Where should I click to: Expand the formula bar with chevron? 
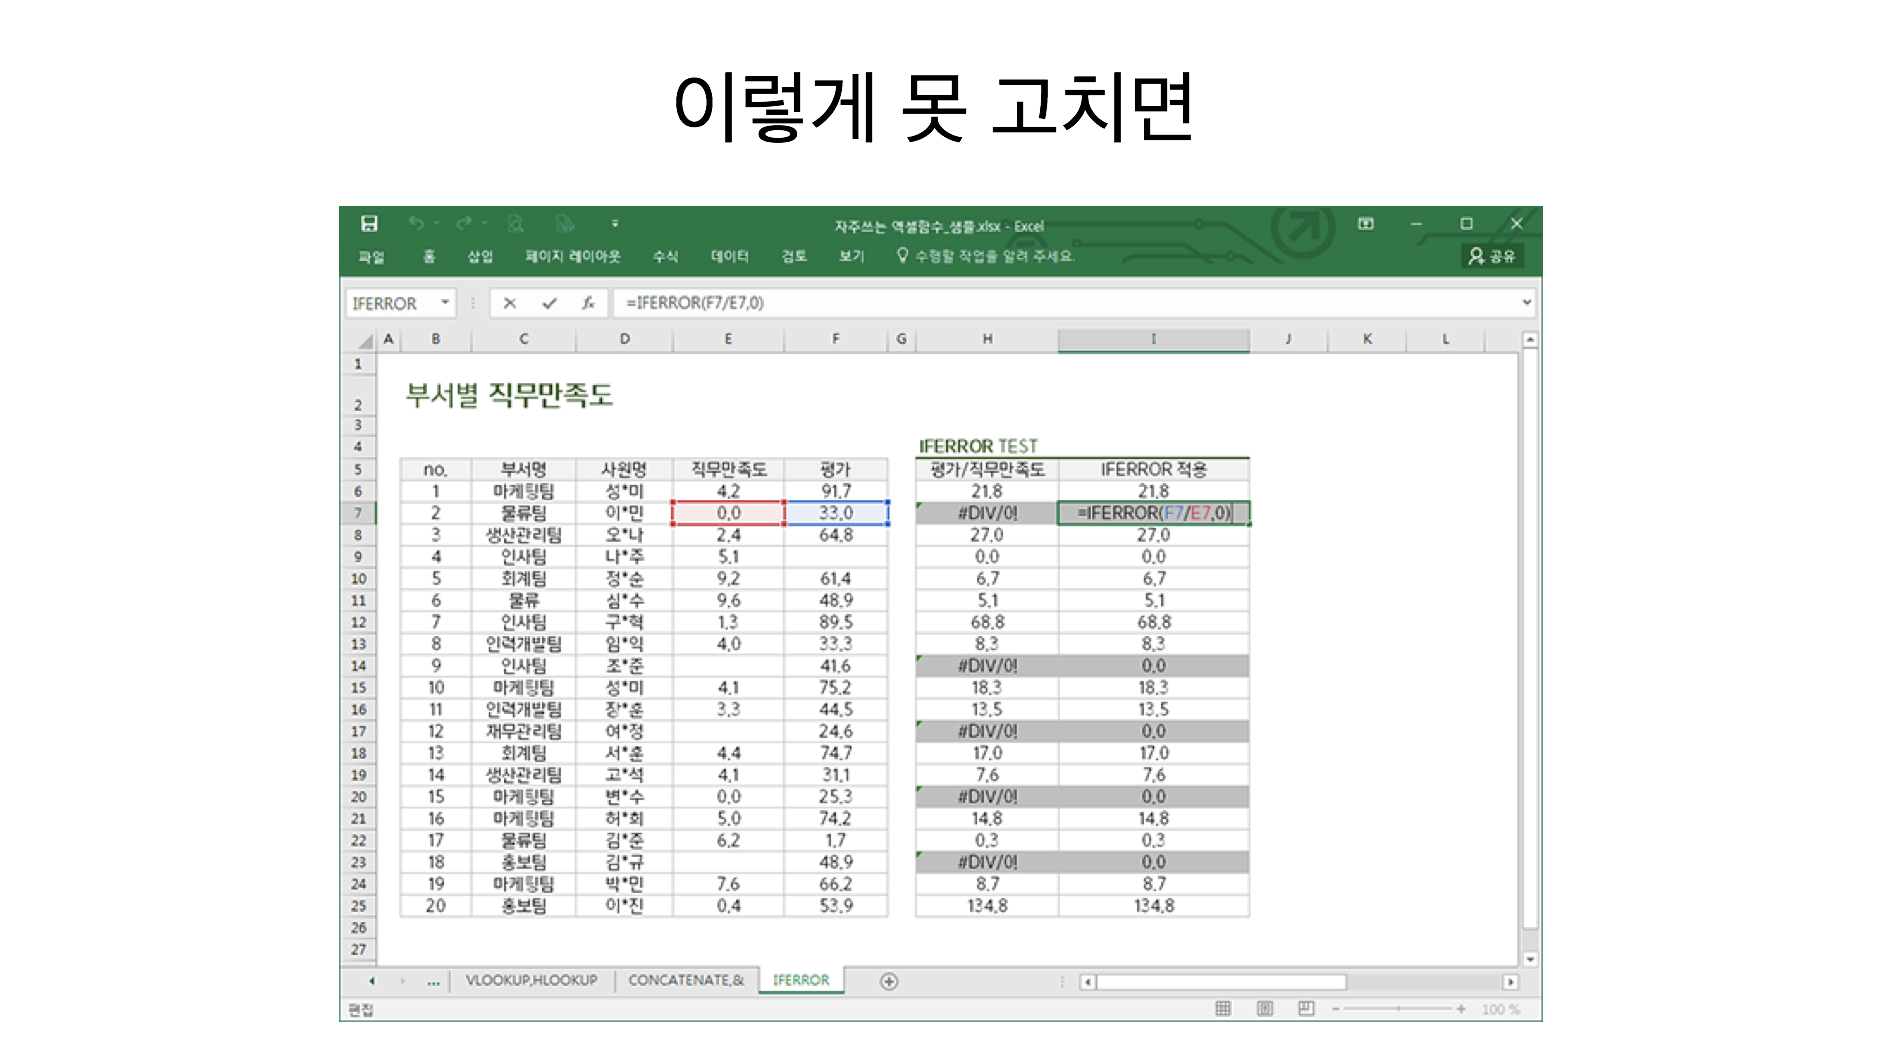(x=1527, y=303)
